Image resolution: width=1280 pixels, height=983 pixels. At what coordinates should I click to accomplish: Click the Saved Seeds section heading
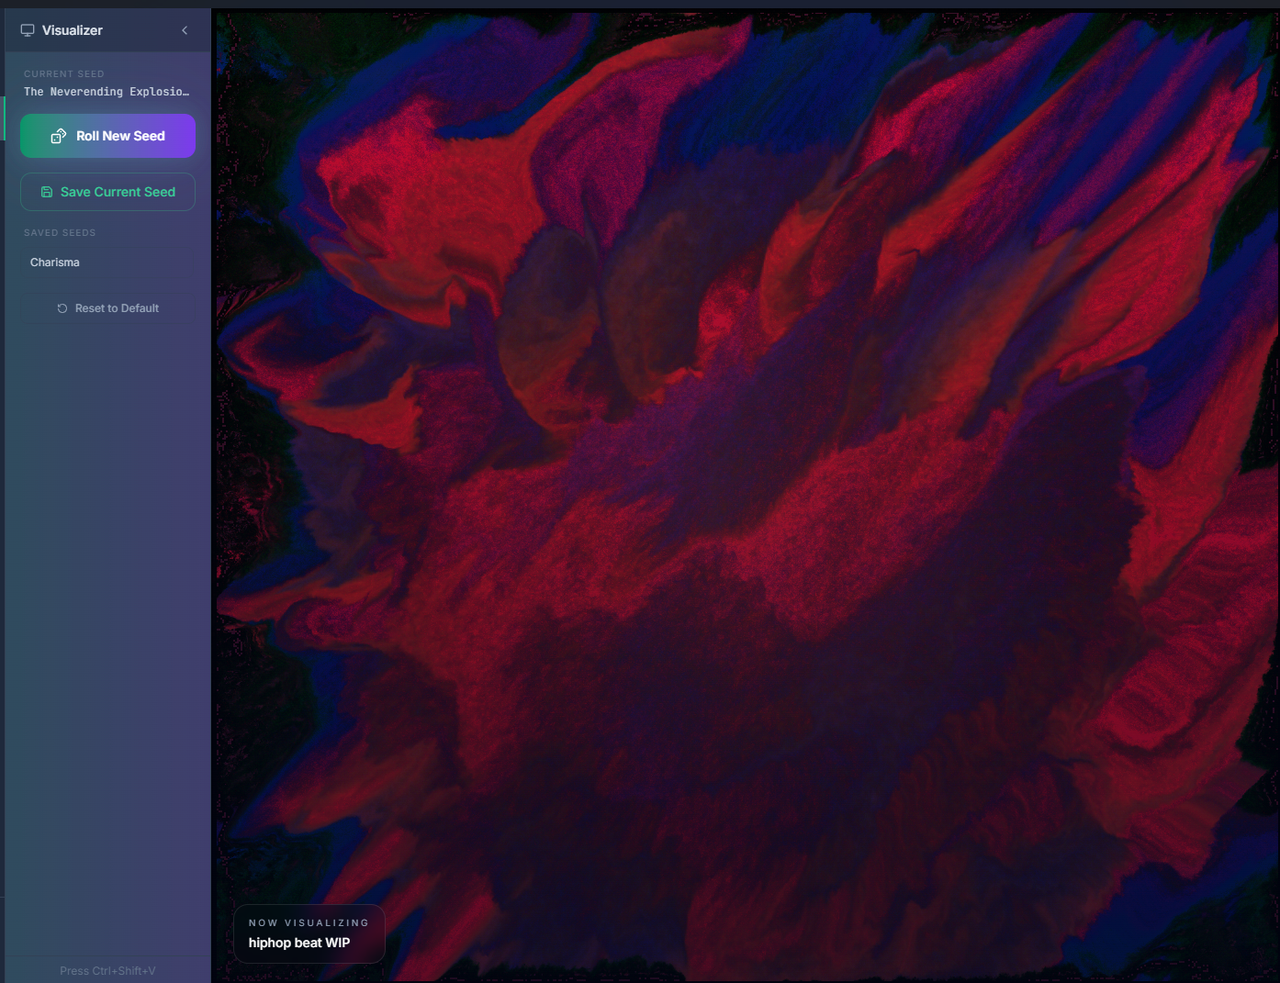point(60,233)
